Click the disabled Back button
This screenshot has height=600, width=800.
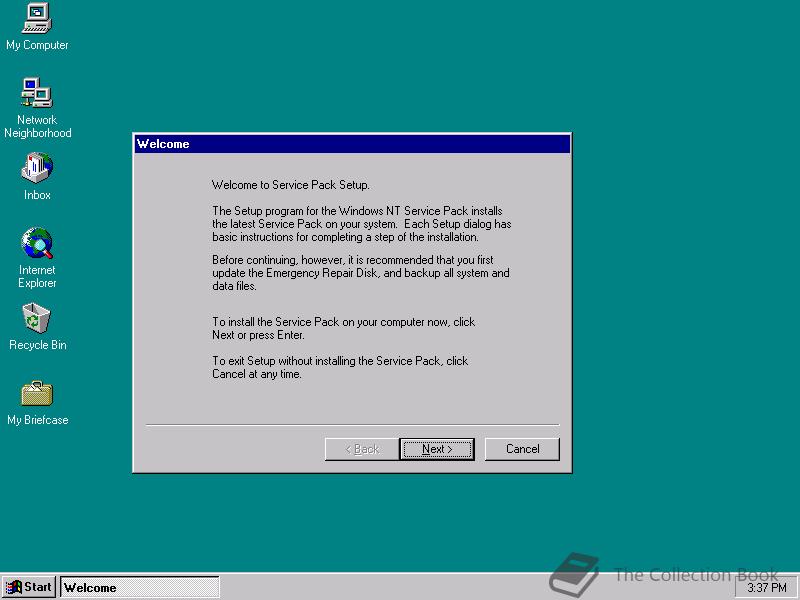pyautogui.click(x=362, y=449)
